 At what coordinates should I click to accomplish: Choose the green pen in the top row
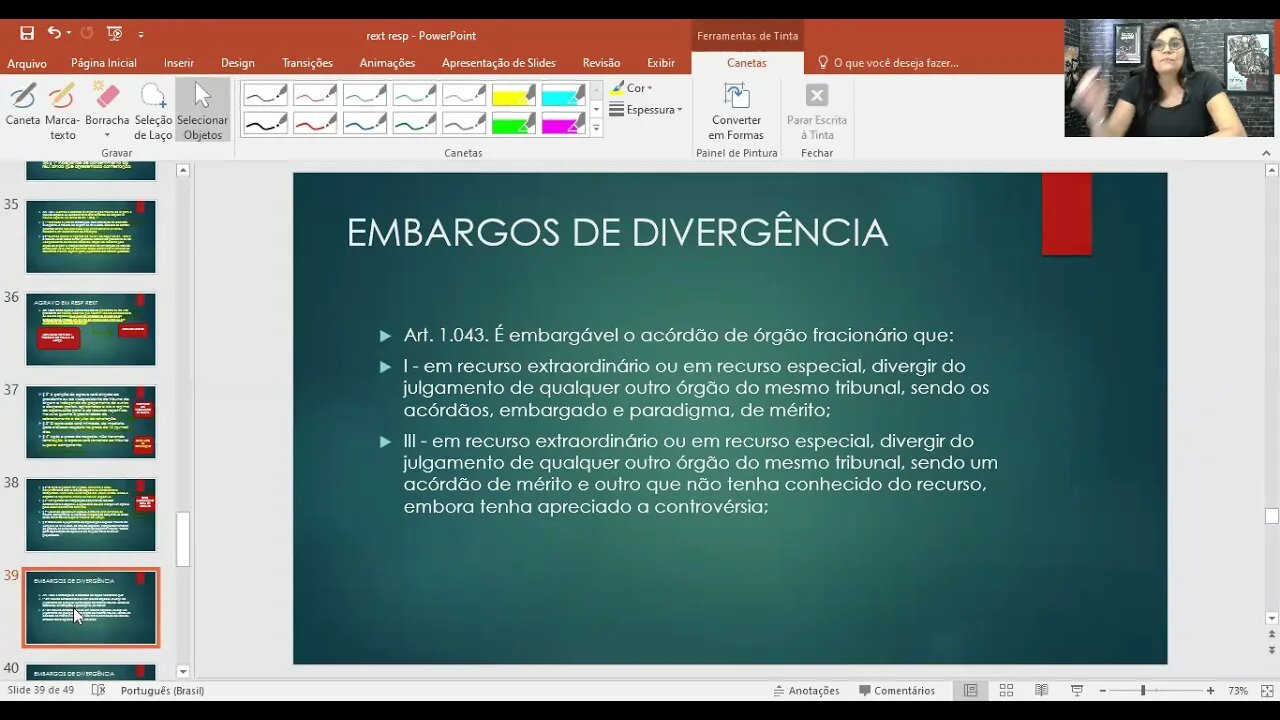pyautogui.click(x=415, y=96)
